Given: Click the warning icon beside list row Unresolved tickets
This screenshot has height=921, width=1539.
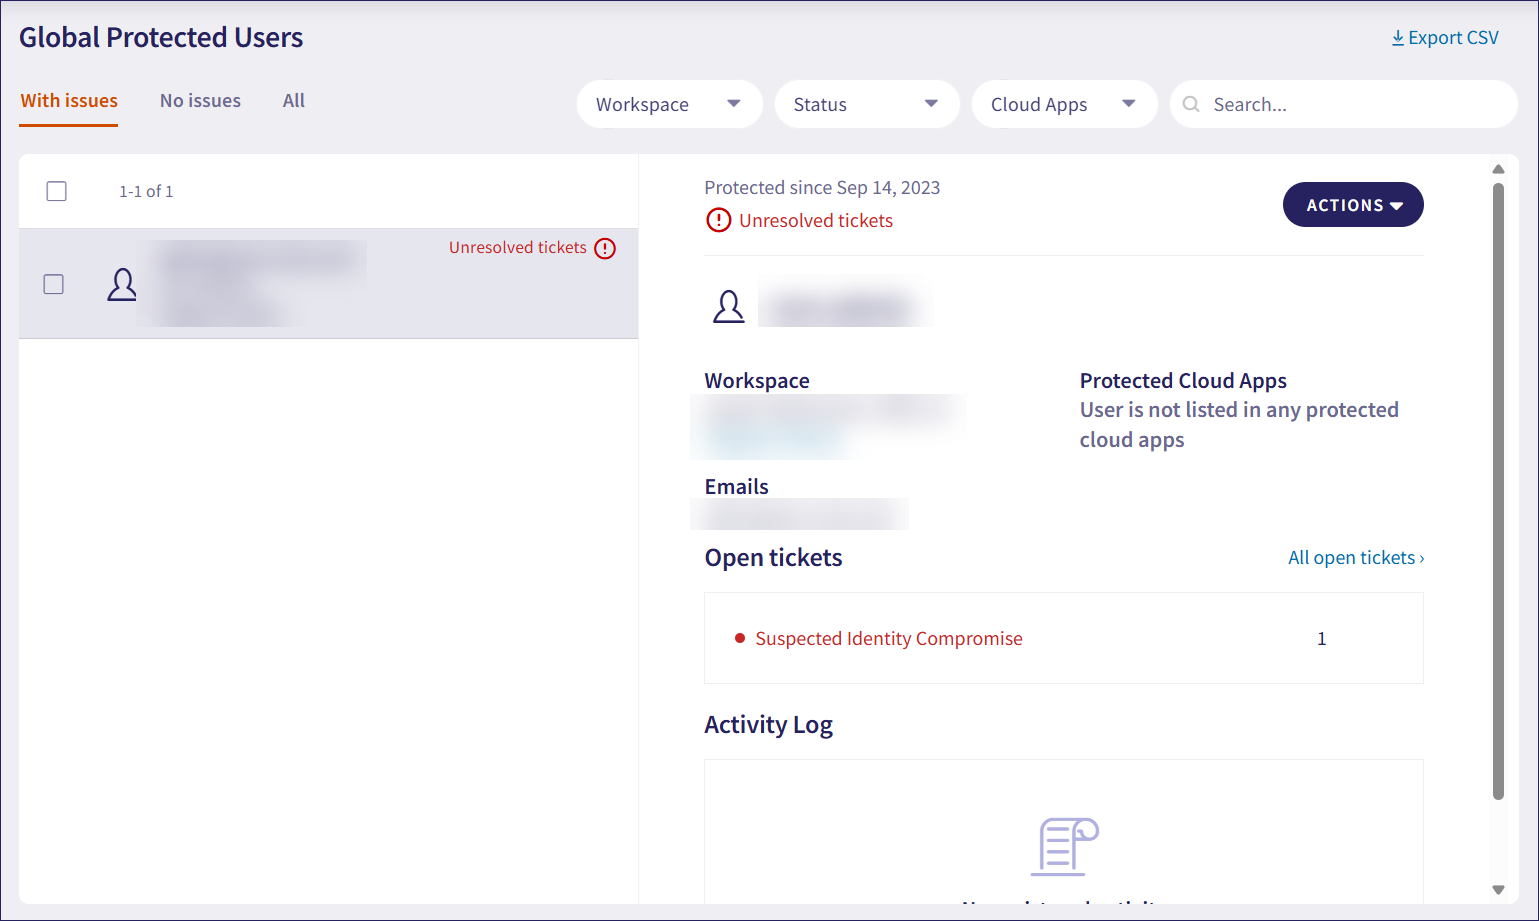Looking at the screenshot, I should [605, 248].
